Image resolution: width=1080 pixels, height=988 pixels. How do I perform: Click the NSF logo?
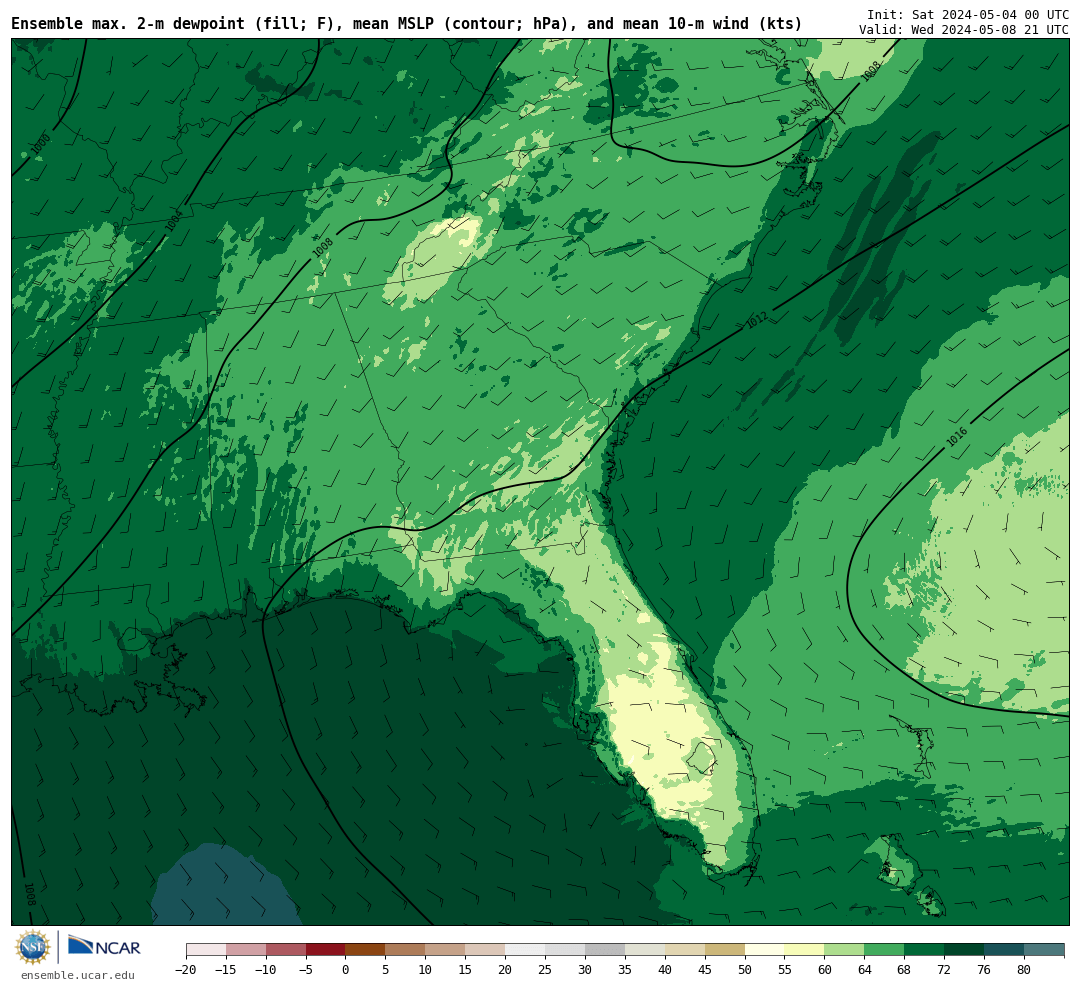(x=33, y=947)
